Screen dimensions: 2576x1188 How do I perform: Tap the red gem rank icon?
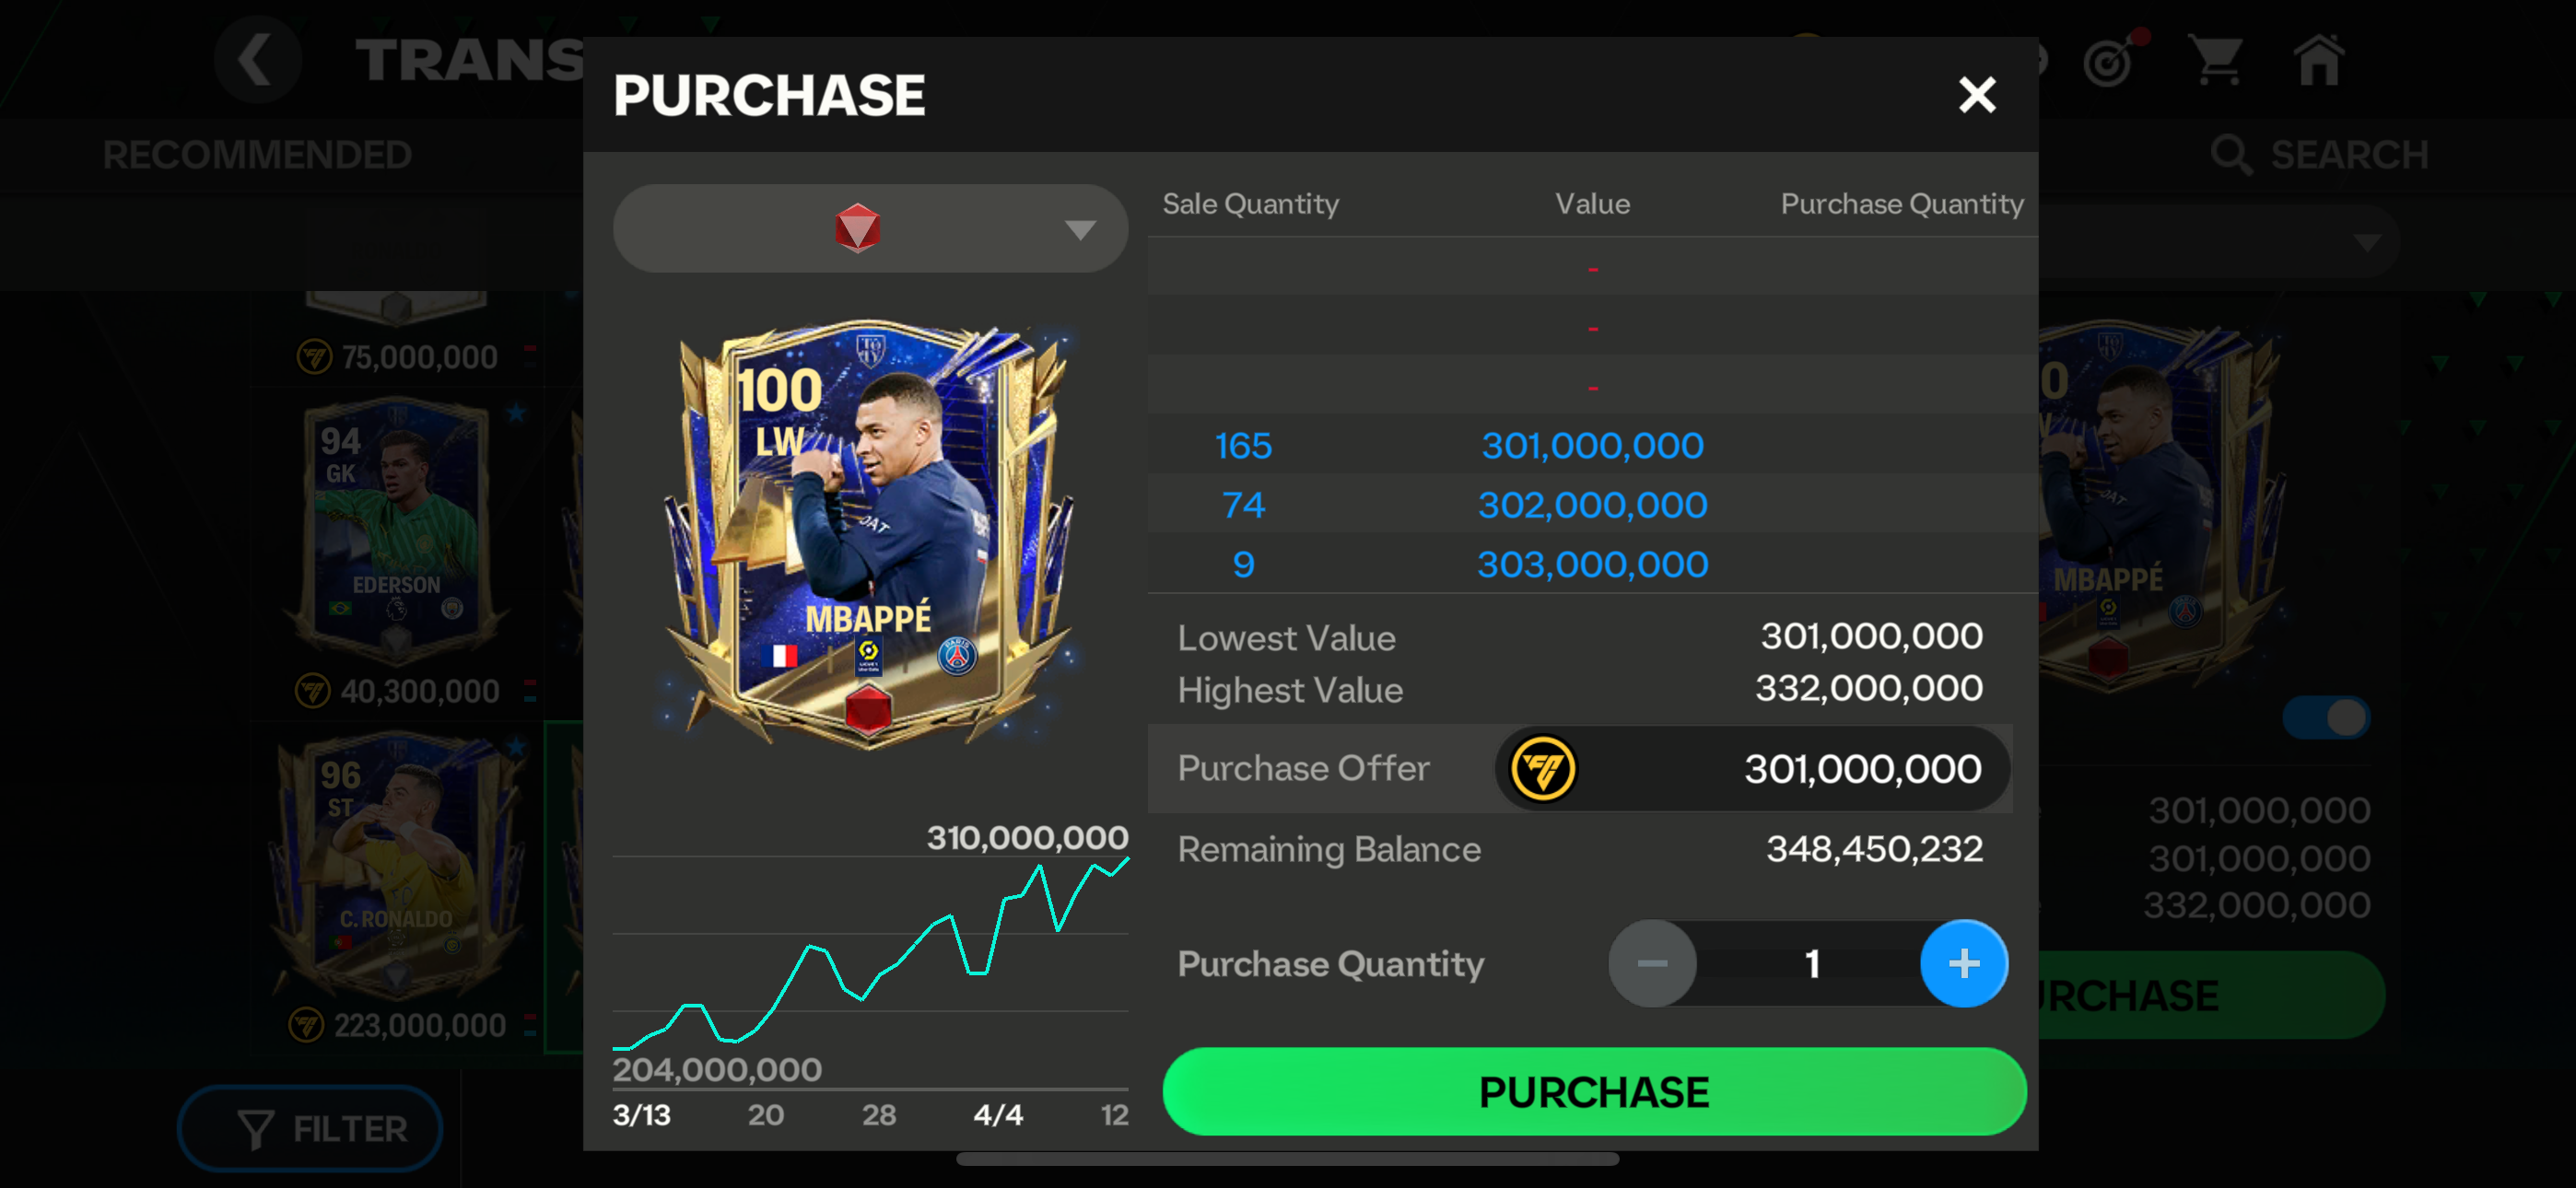pos(857,228)
